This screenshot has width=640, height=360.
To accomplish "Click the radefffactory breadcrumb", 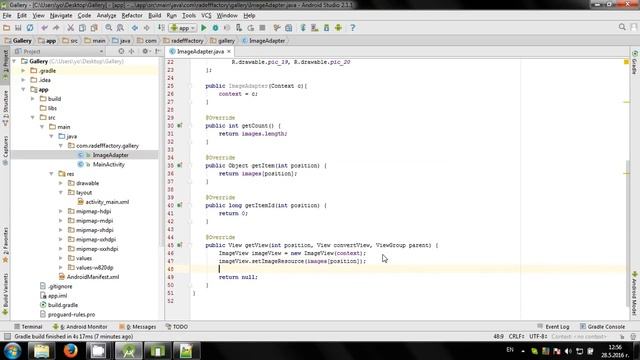I will pos(183,41).
